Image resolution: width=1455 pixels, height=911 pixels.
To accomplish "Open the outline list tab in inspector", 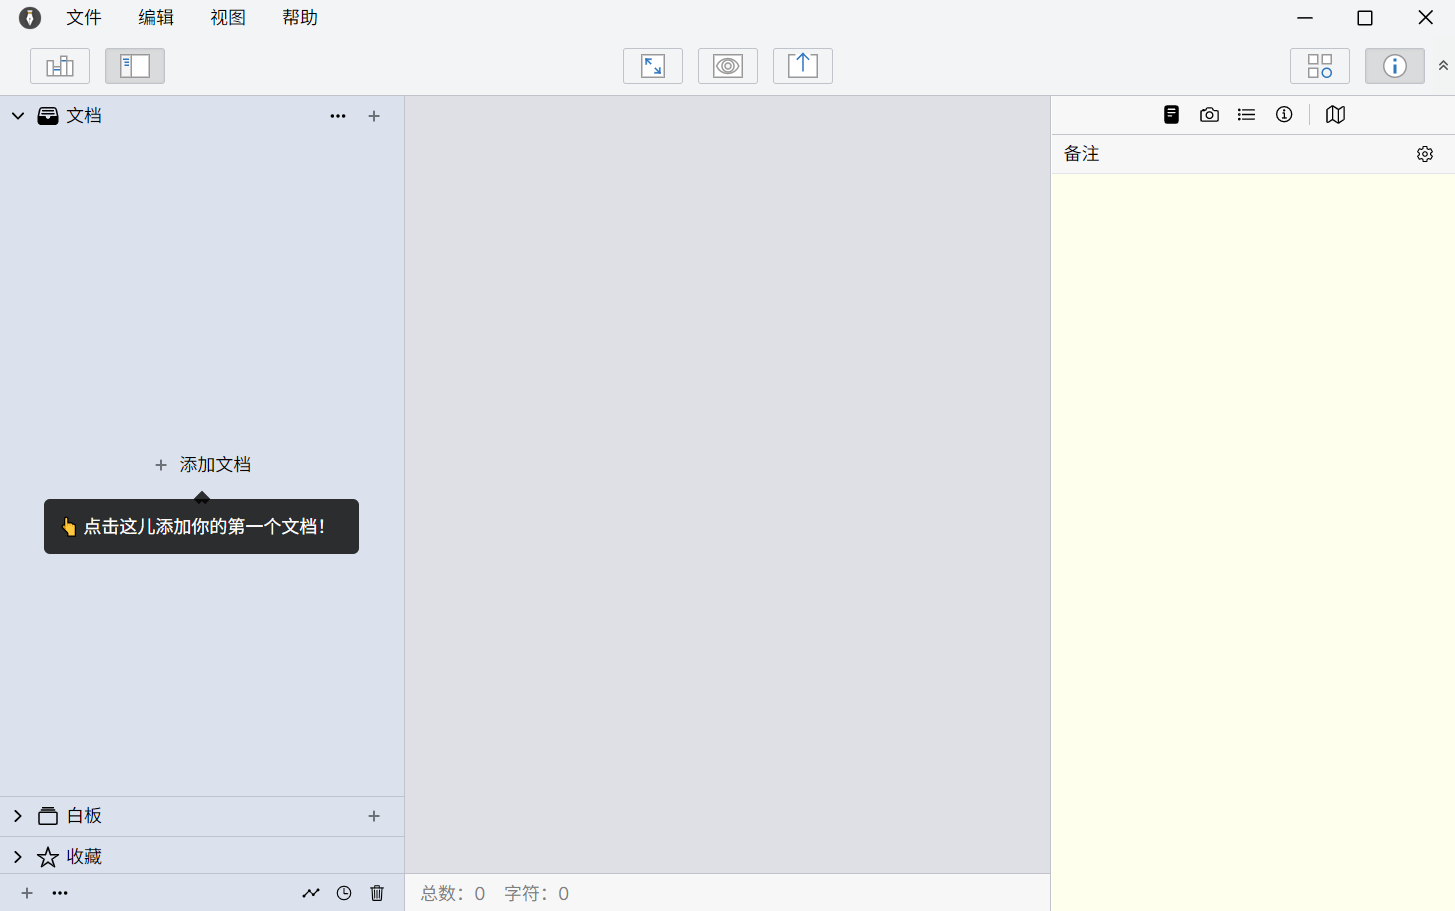I will [x=1246, y=115].
